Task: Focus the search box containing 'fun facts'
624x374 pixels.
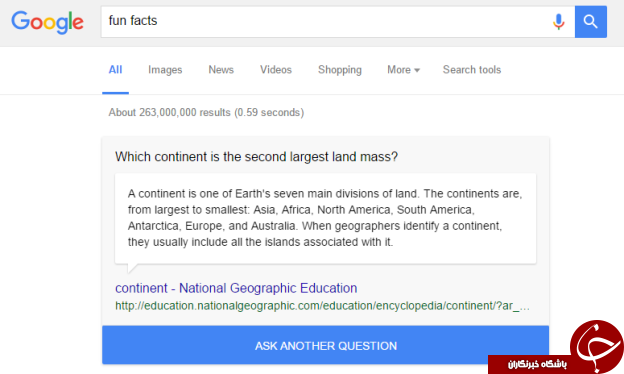Action: tap(337, 22)
